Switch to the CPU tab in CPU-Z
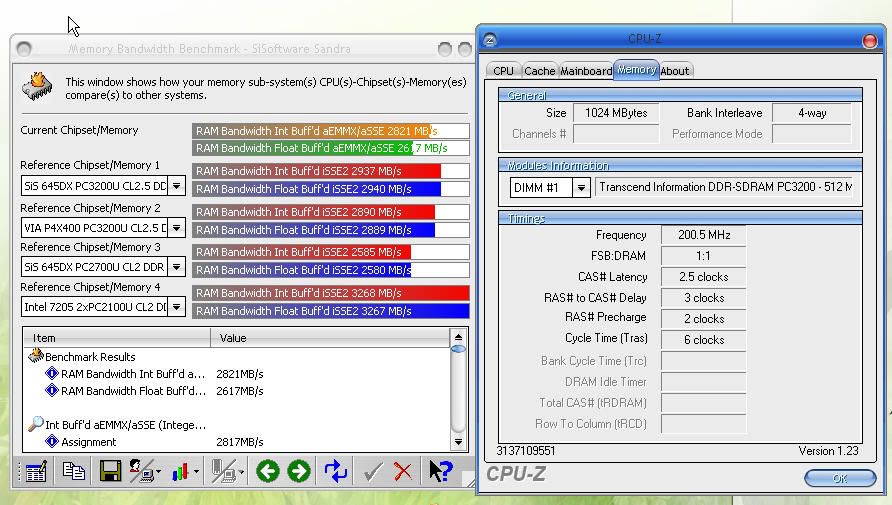892x505 pixels. point(503,71)
